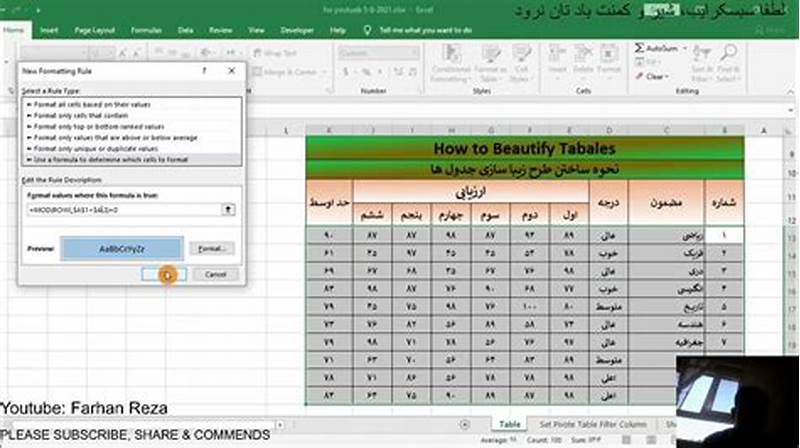800x448 pixels.
Task: Select 'Format only cells that contain'
Action: 131,115
